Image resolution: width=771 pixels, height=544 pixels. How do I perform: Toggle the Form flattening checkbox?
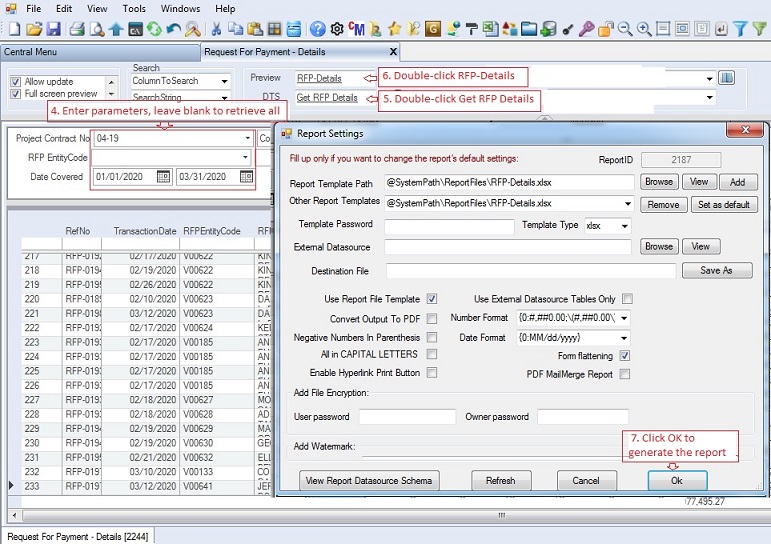click(625, 356)
